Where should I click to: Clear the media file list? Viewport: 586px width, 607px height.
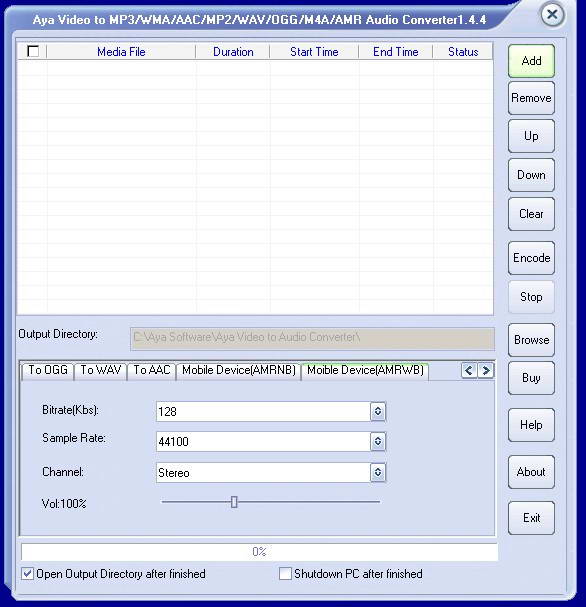531,214
